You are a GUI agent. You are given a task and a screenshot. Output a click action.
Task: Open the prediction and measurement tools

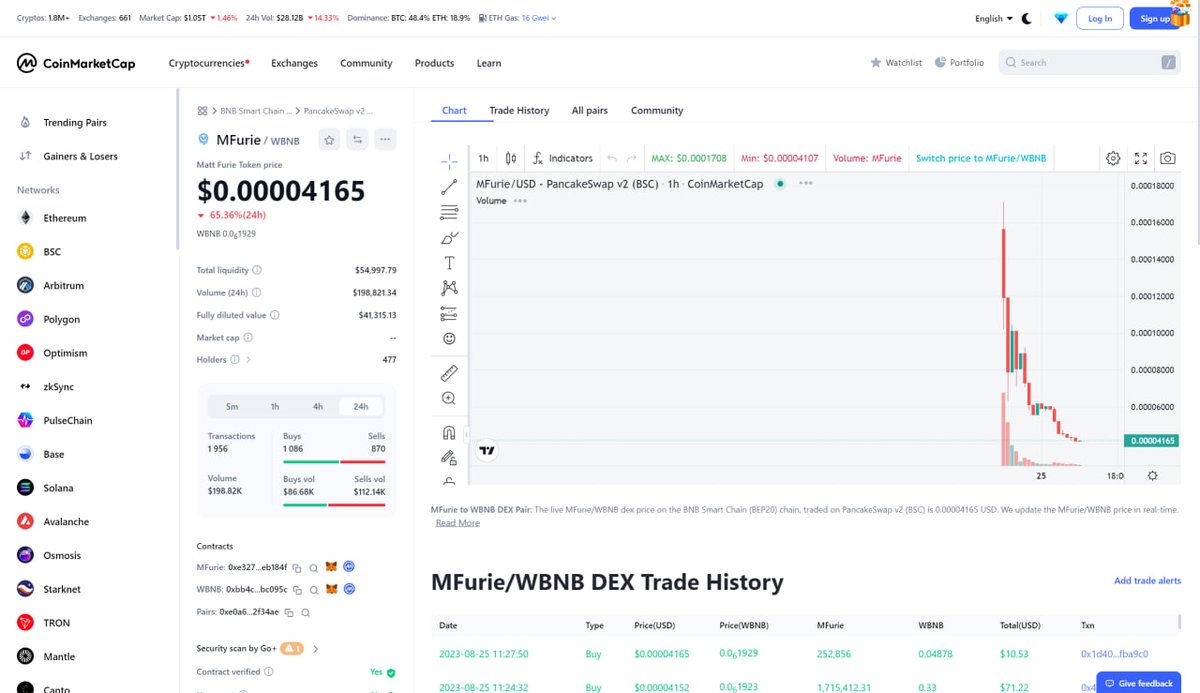coord(449,314)
